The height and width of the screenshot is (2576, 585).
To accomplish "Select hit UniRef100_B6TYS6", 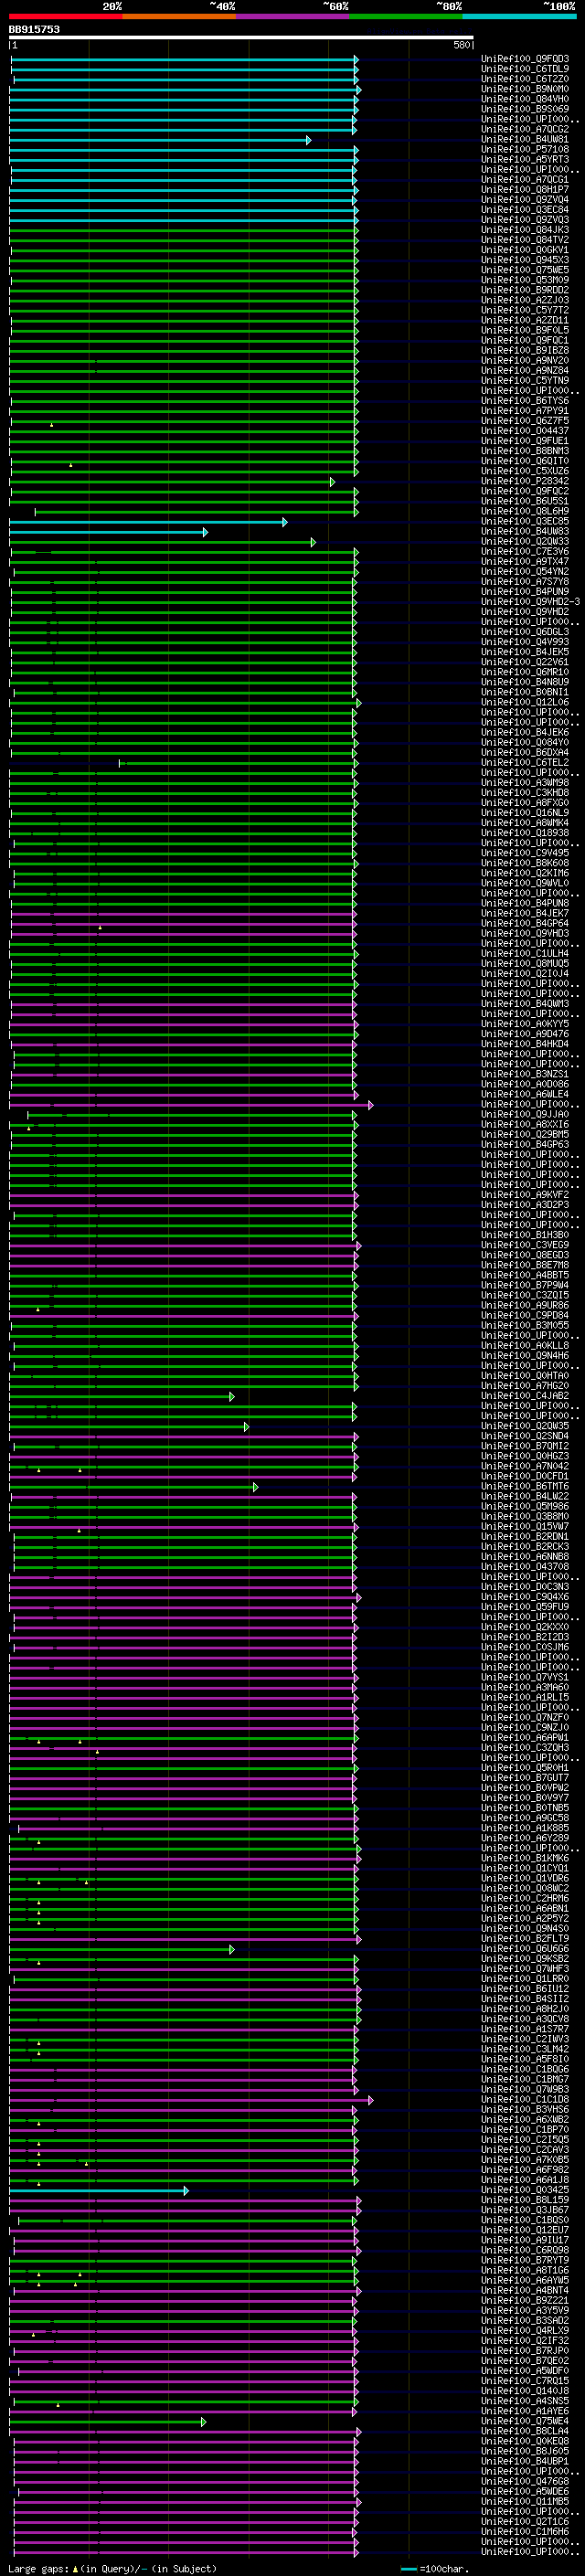I will coord(525,401).
